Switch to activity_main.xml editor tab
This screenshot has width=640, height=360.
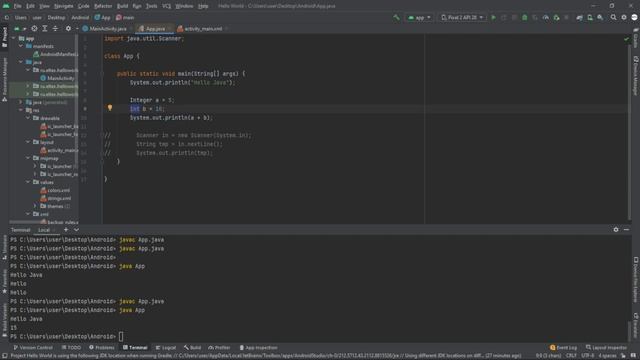coord(201,29)
